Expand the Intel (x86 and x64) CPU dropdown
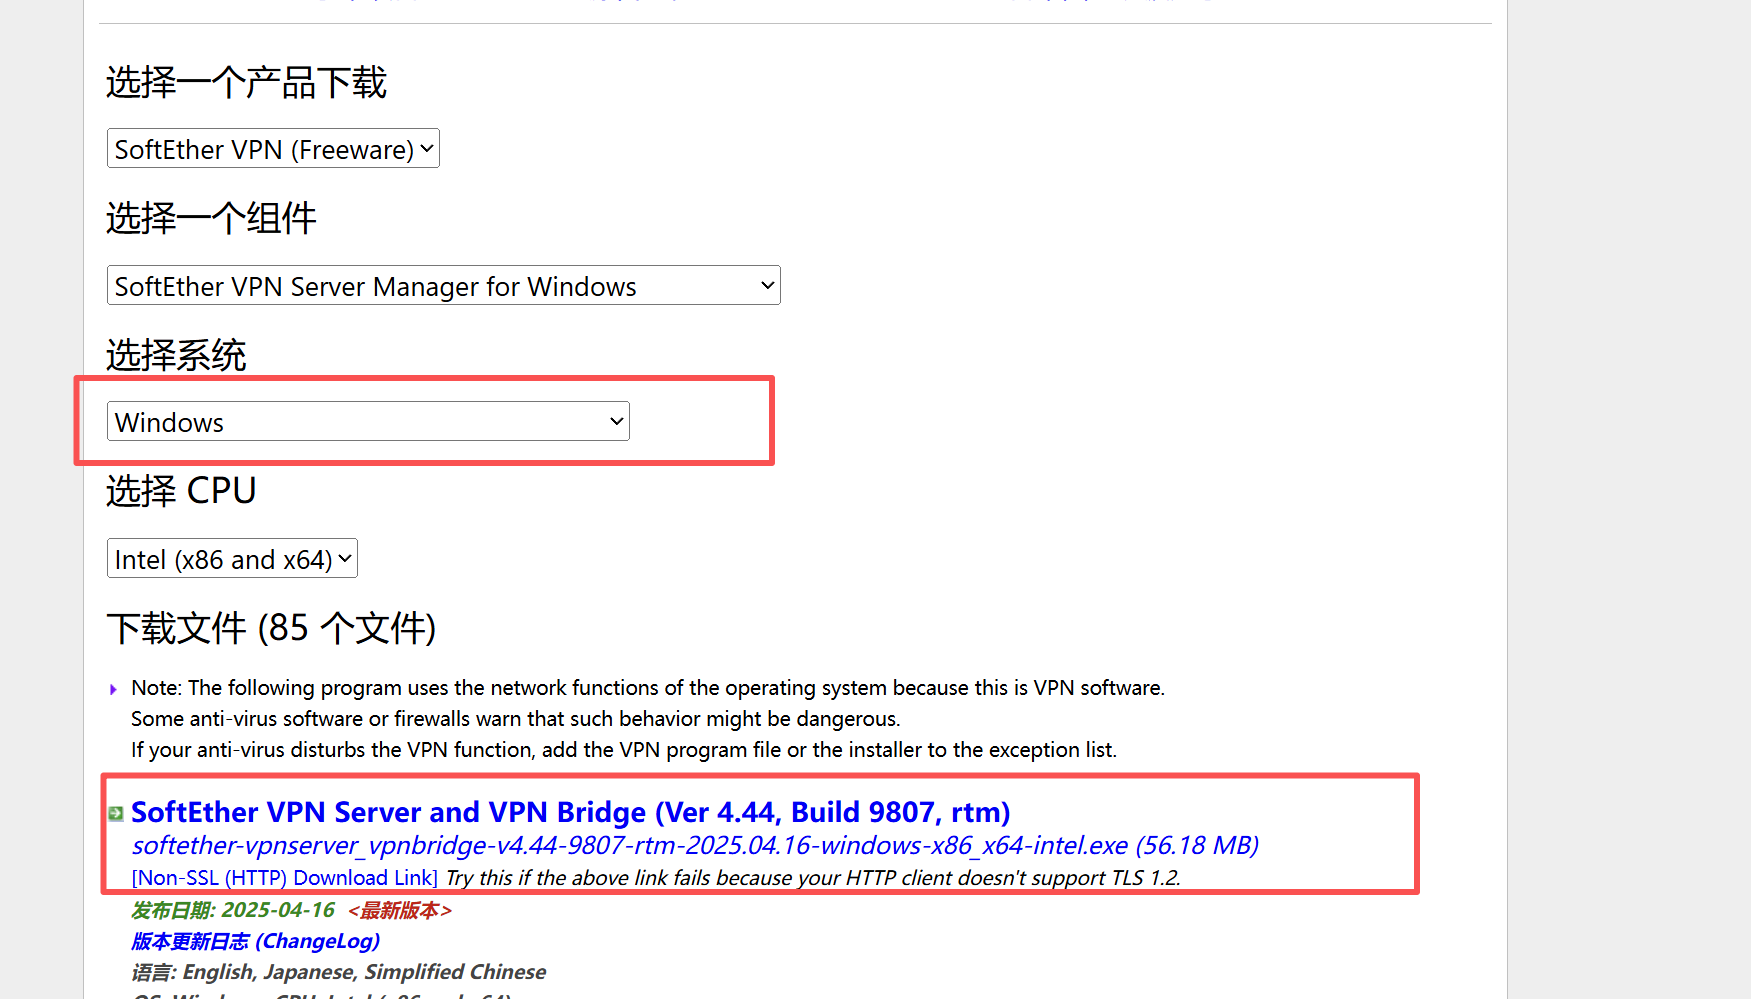 point(232,559)
